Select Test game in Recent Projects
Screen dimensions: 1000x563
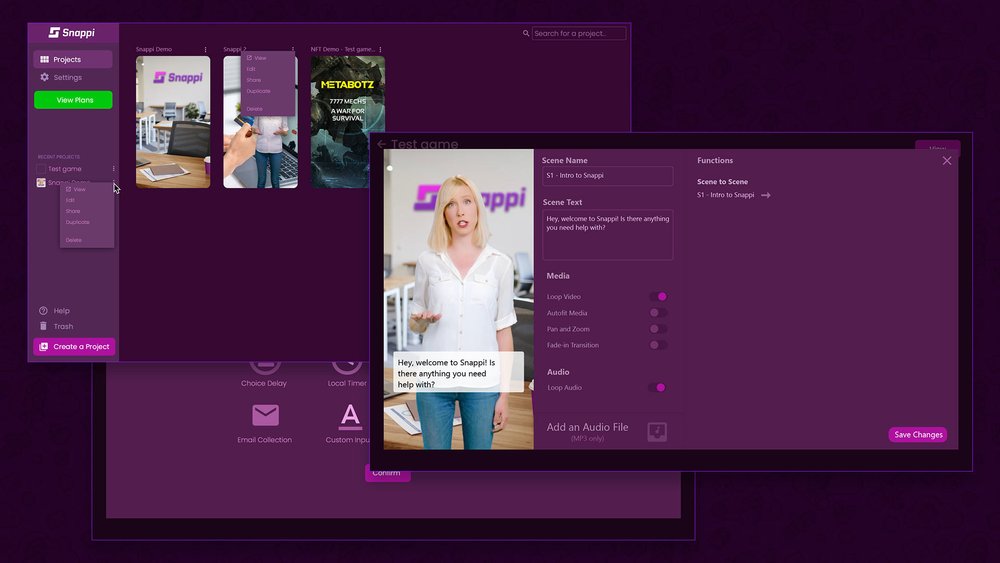pyautogui.click(x=64, y=169)
